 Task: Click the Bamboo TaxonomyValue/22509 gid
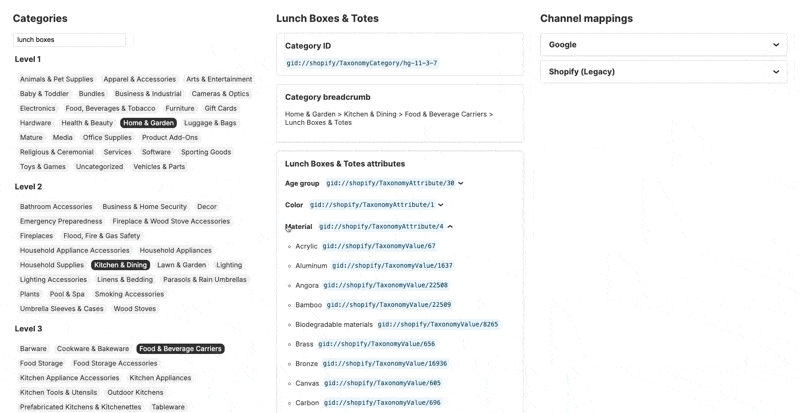pyautogui.click(x=388, y=305)
